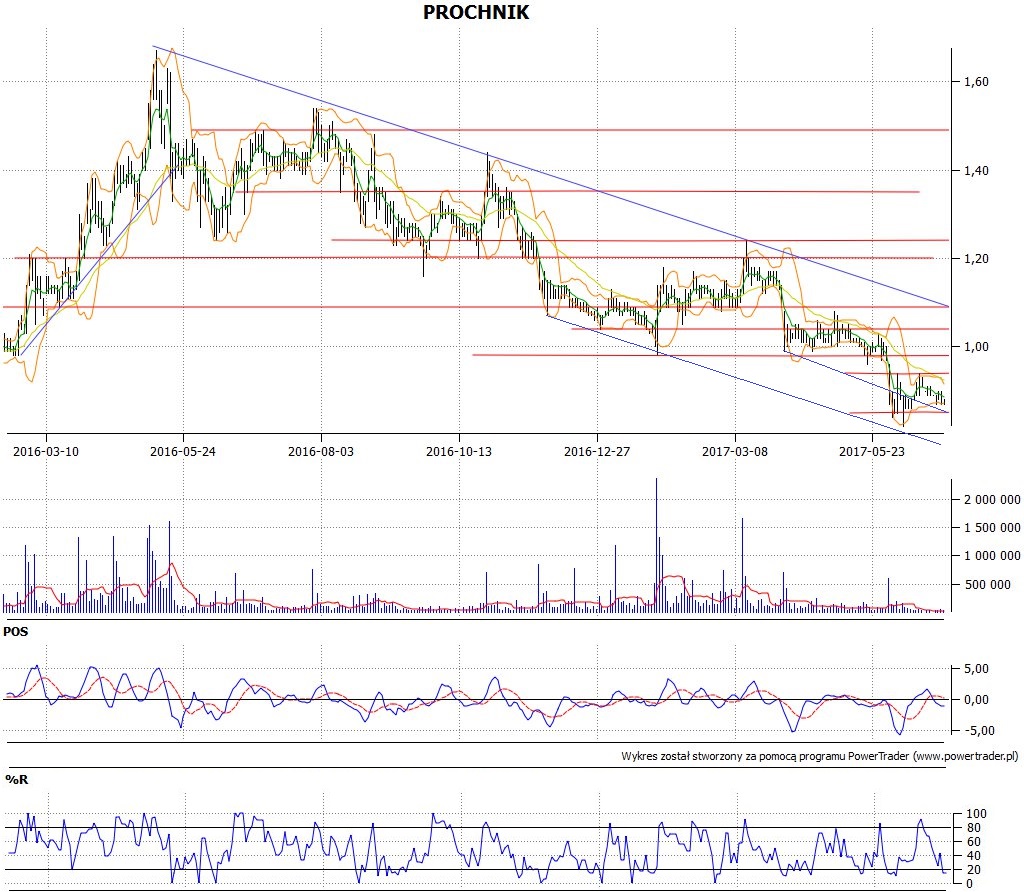Click the 100 label on %R axis

click(976, 814)
